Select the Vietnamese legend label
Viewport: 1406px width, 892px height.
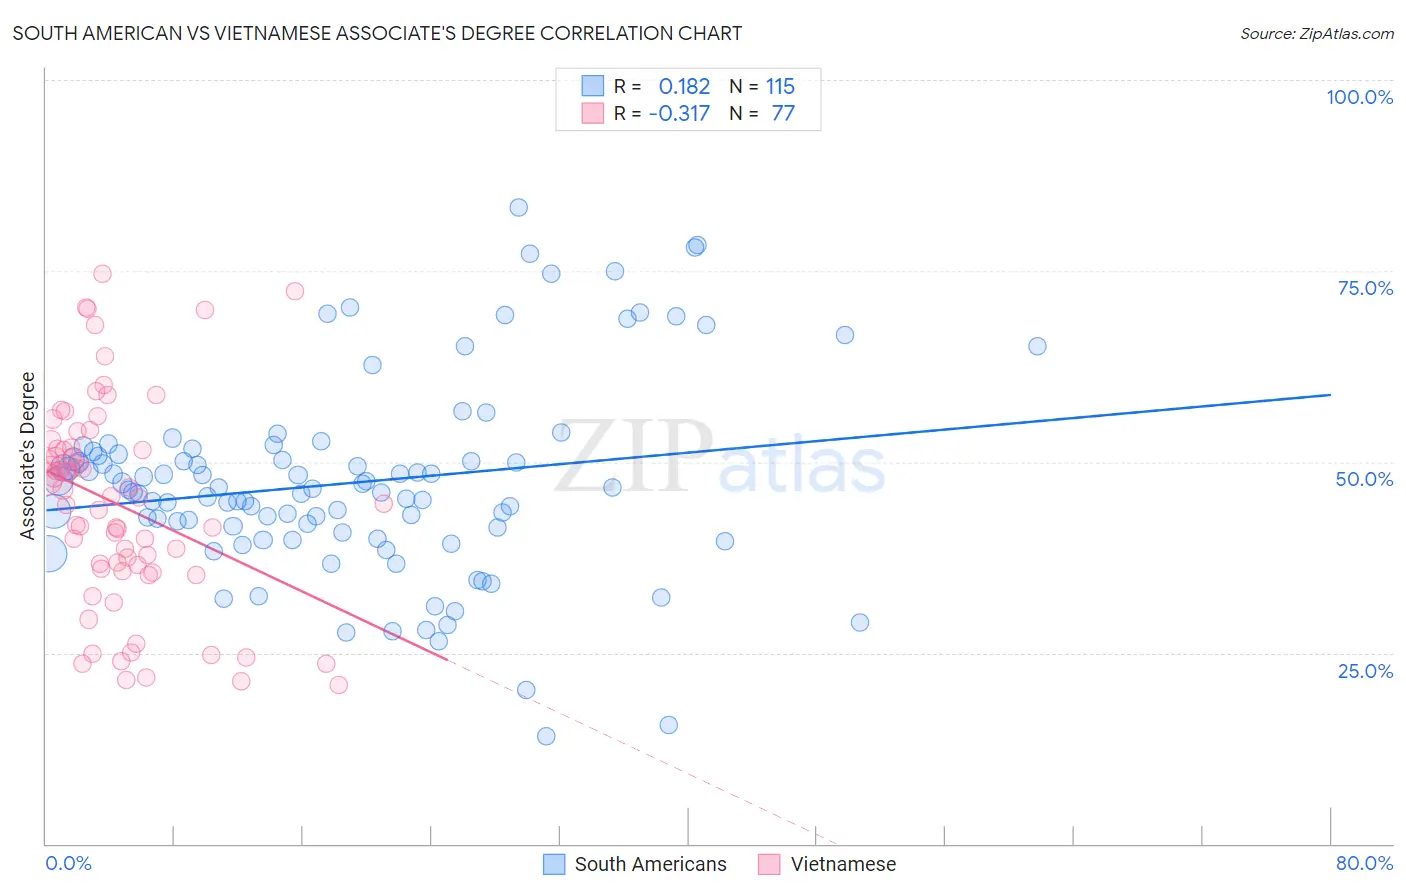click(843, 864)
